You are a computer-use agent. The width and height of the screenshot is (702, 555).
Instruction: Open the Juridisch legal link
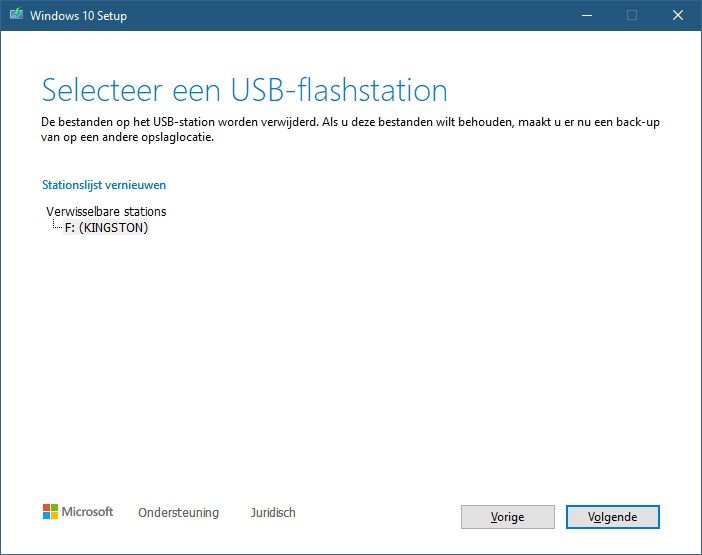tap(273, 512)
